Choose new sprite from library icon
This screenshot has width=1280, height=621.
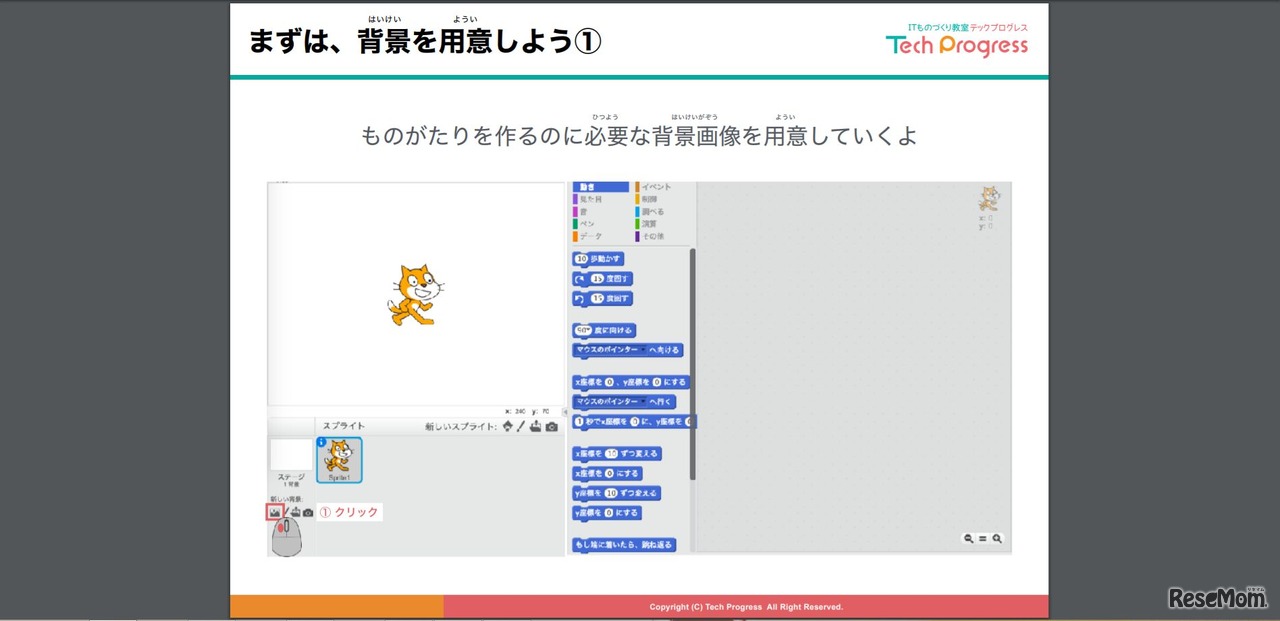tap(508, 427)
